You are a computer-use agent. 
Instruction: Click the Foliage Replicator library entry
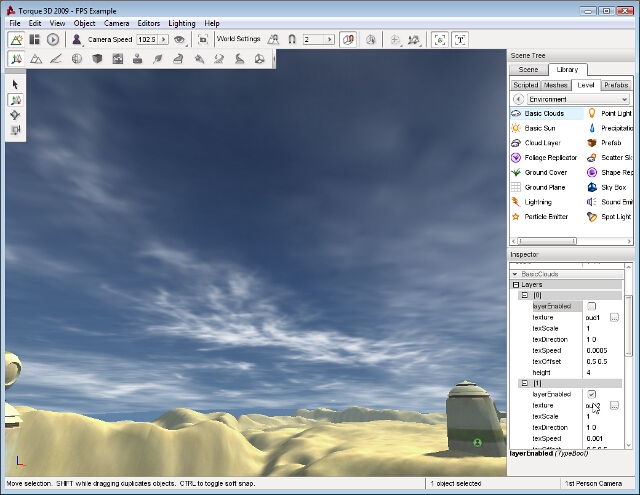pos(550,158)
